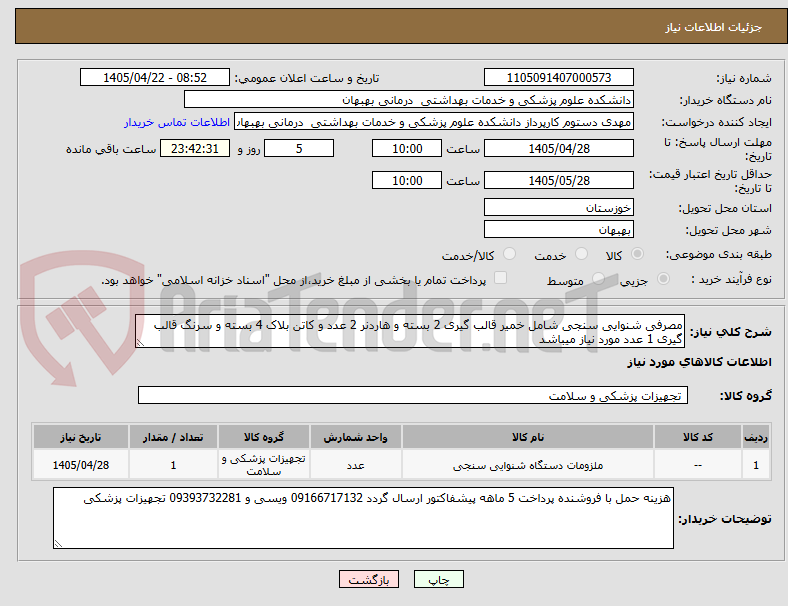The height and width of the screenshot is (606, 788).
Task: Click the resize handle of buyer notes area
Action: pyautogui.click(x=58, y=543)
